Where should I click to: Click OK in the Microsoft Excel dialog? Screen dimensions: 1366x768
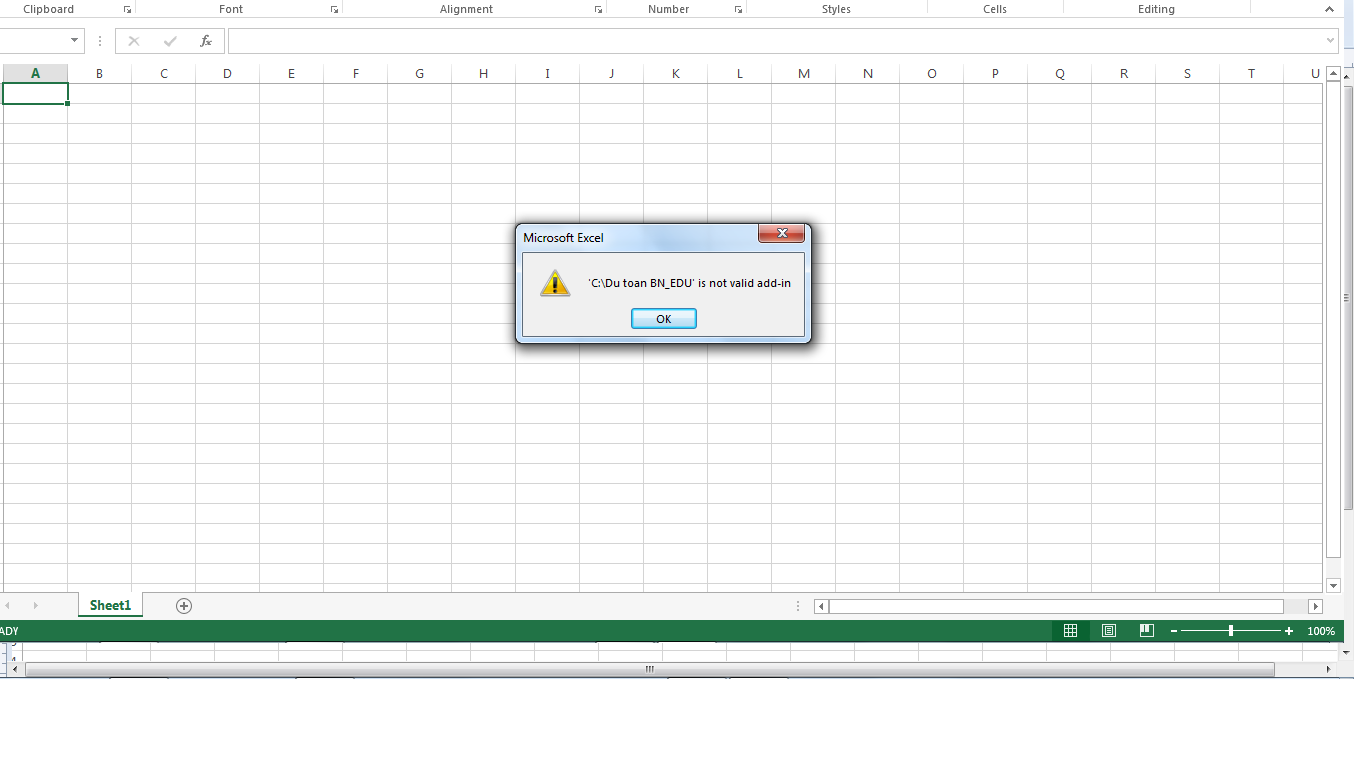663,319
